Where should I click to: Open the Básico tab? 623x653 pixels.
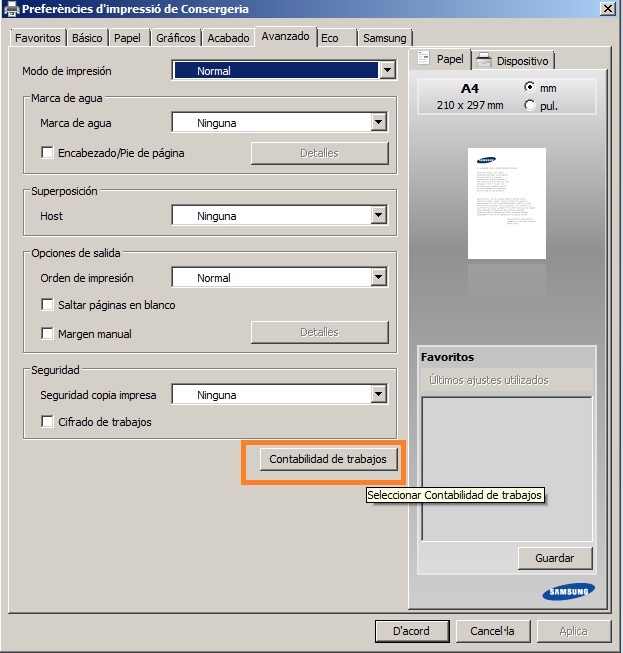87,38
